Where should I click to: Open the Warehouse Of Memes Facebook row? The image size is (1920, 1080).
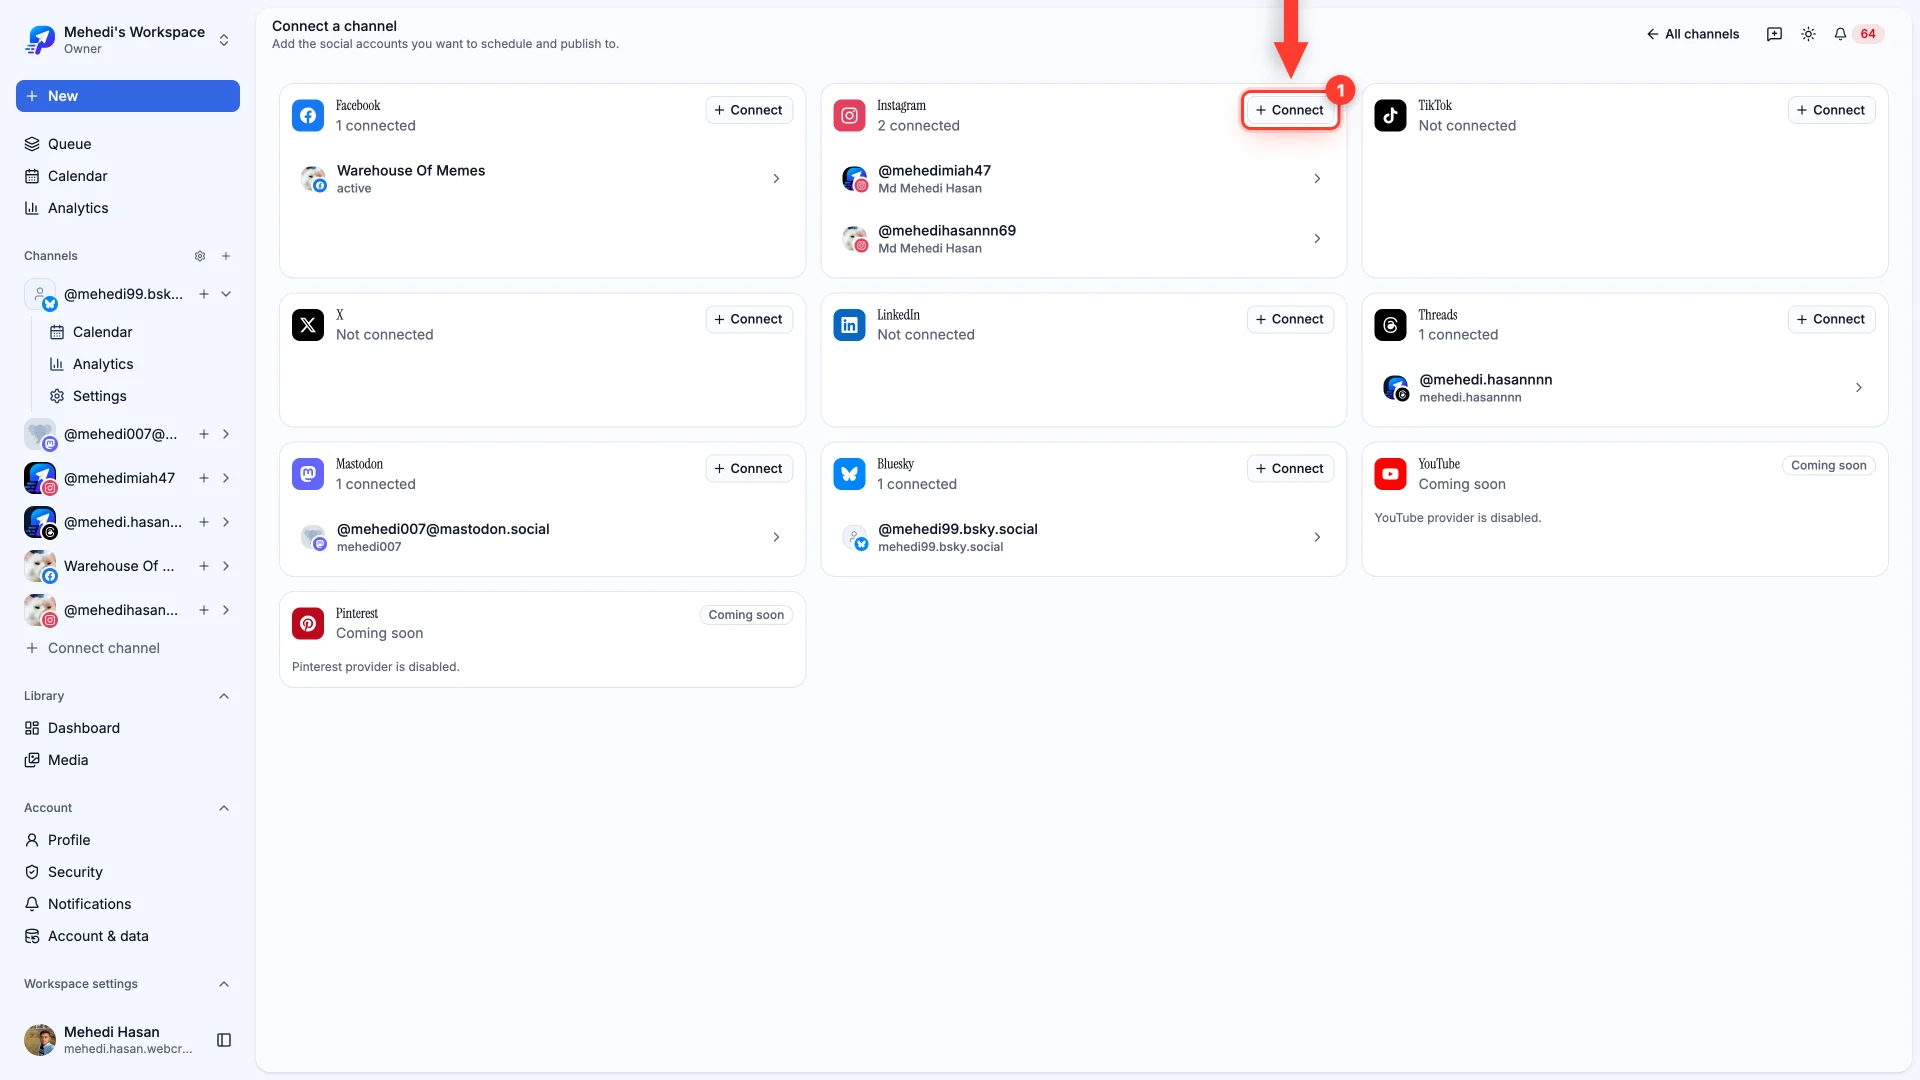pos(542,179)
